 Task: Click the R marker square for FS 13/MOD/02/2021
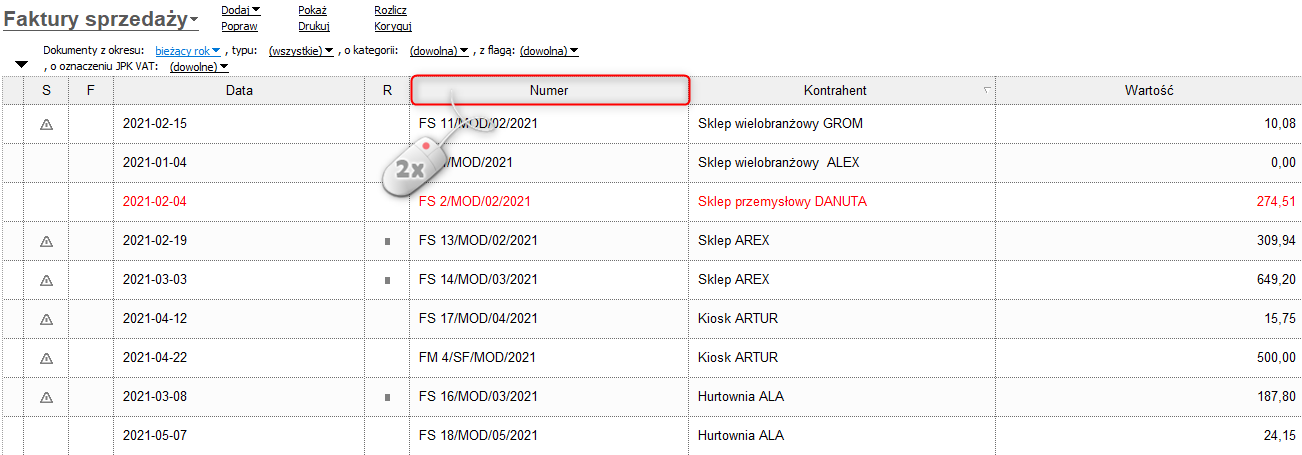387,241
